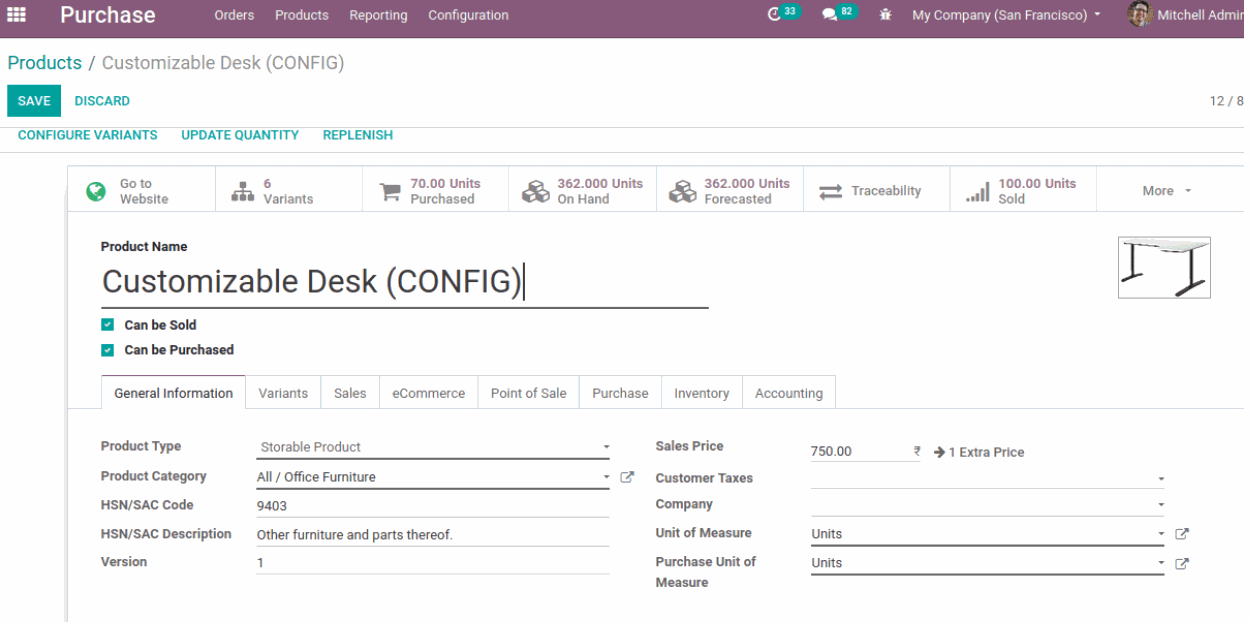Open the apps grid menu icon

pos(16,15)
